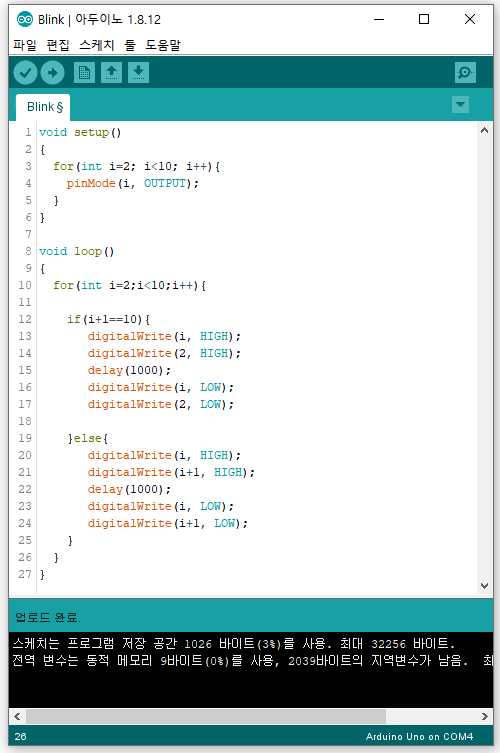Viewport: 500px width, 753px height.
Task: Open the 스케치 menu
Action: (x=97, y=45)
